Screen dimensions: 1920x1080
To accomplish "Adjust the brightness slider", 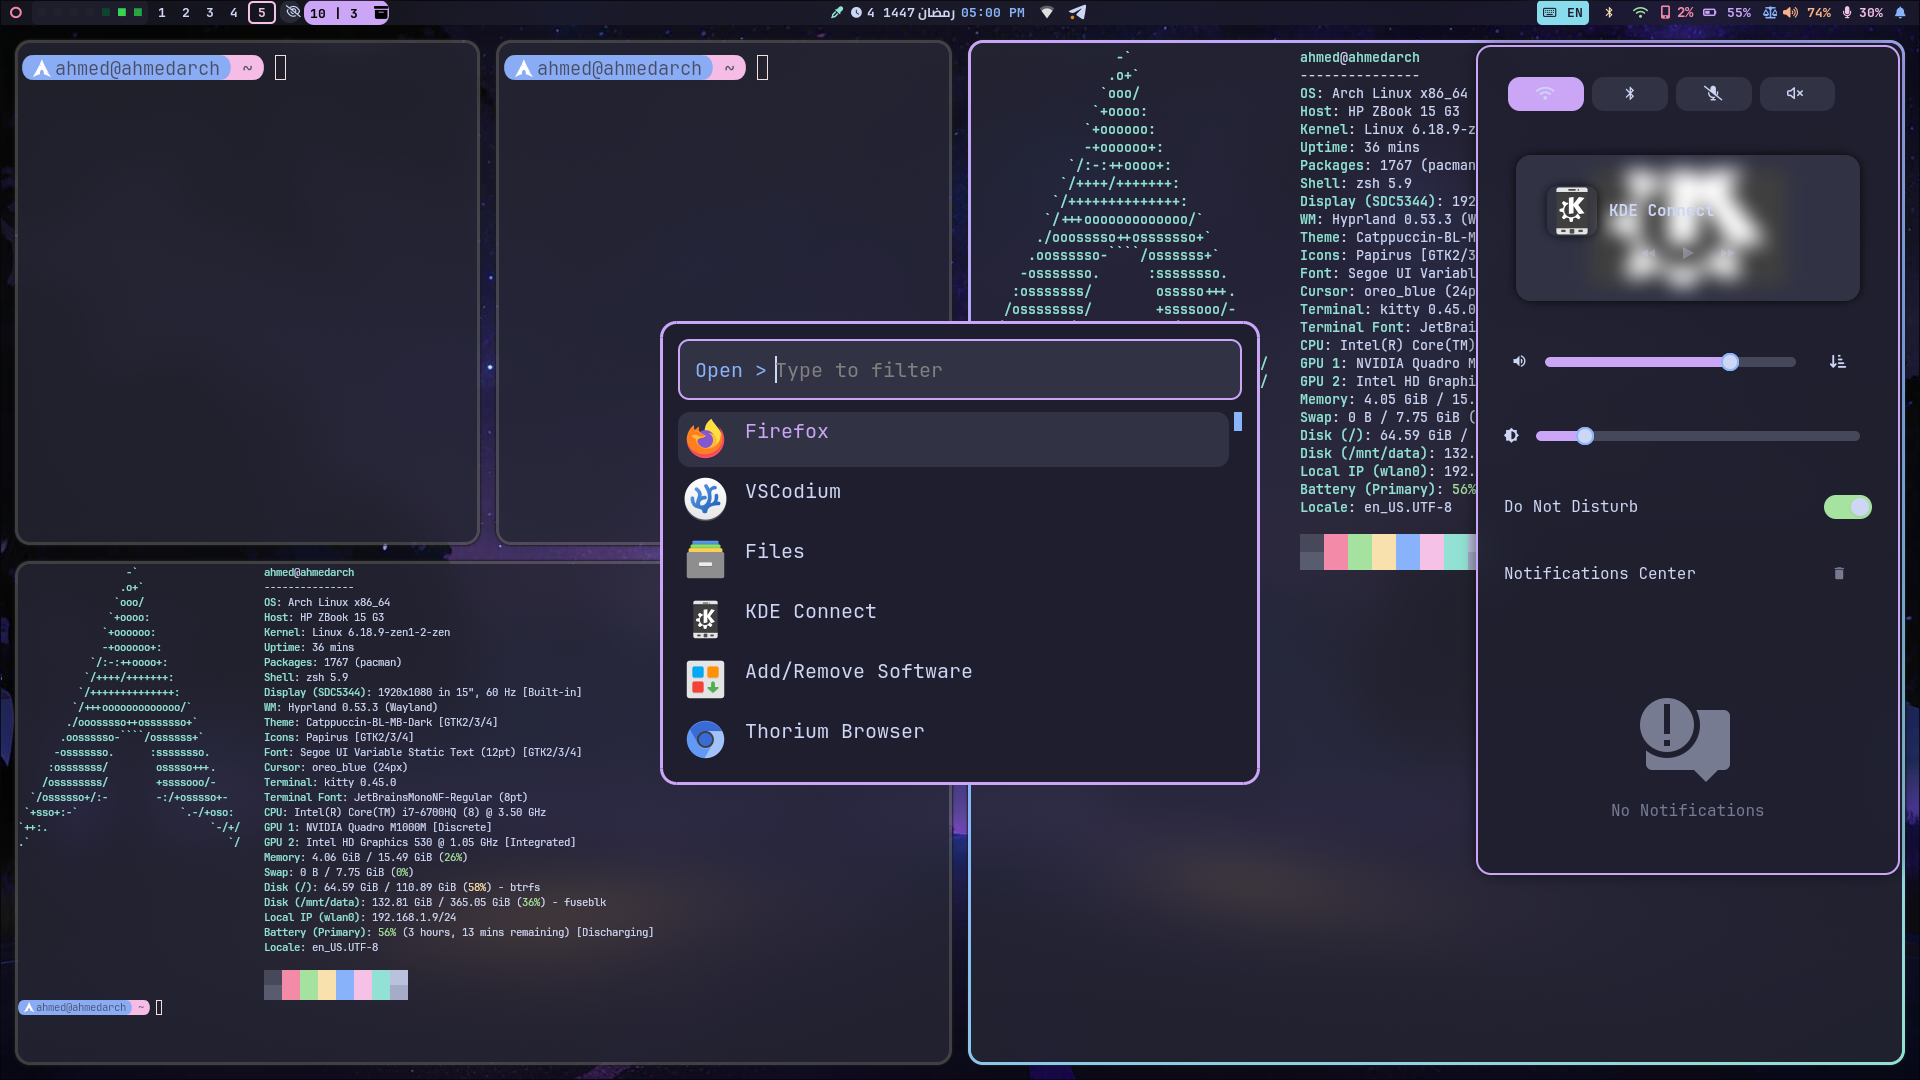I will (1584, 436).
